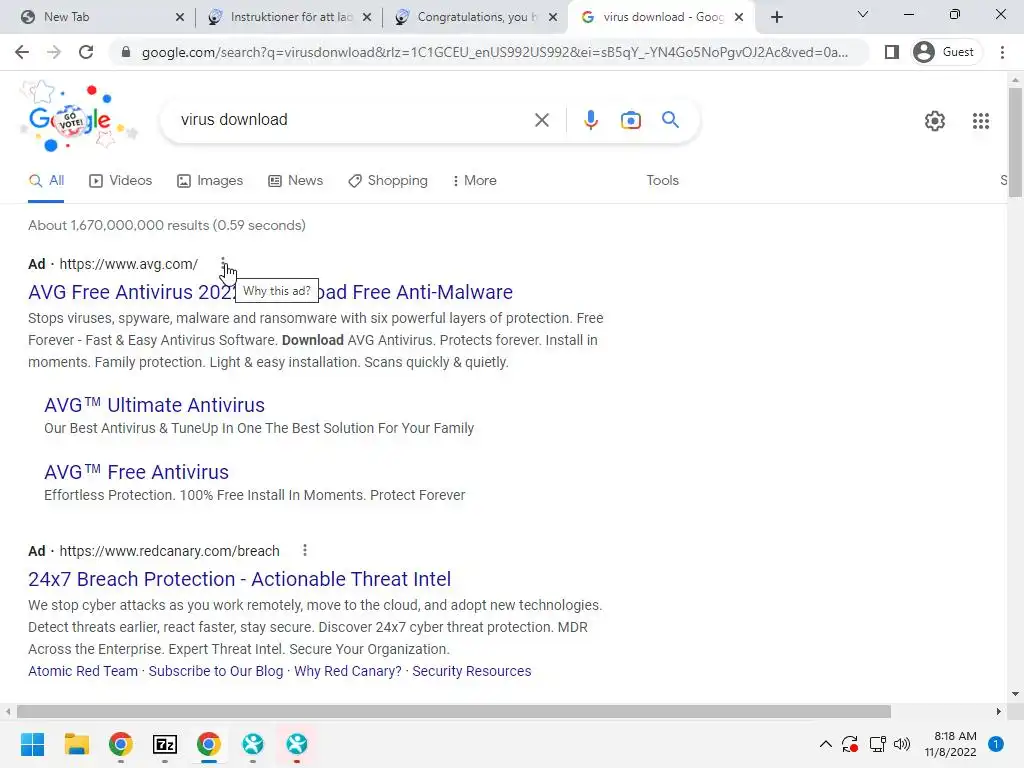Open Why Red Canary? link
The height and width of the screenshot is (768, 1024).
click(348, 671)
